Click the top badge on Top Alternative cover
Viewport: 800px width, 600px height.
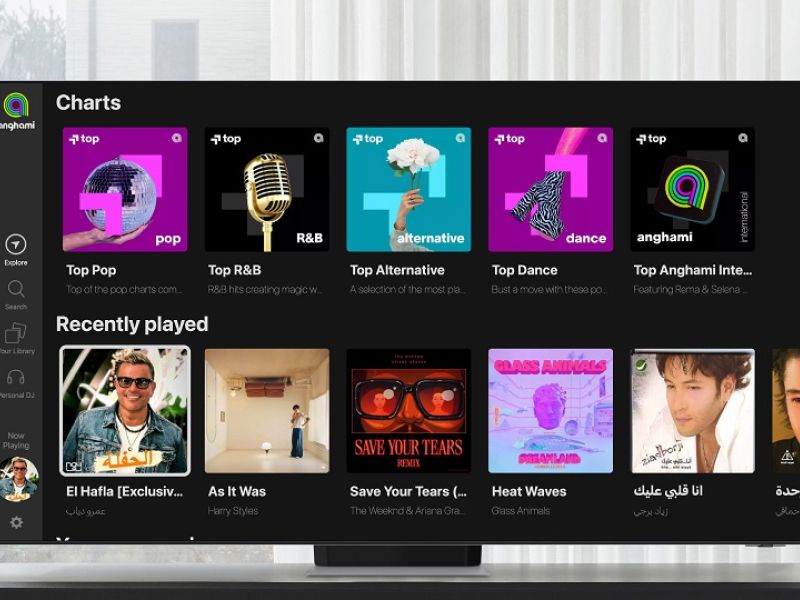click(x=368, y=139)
